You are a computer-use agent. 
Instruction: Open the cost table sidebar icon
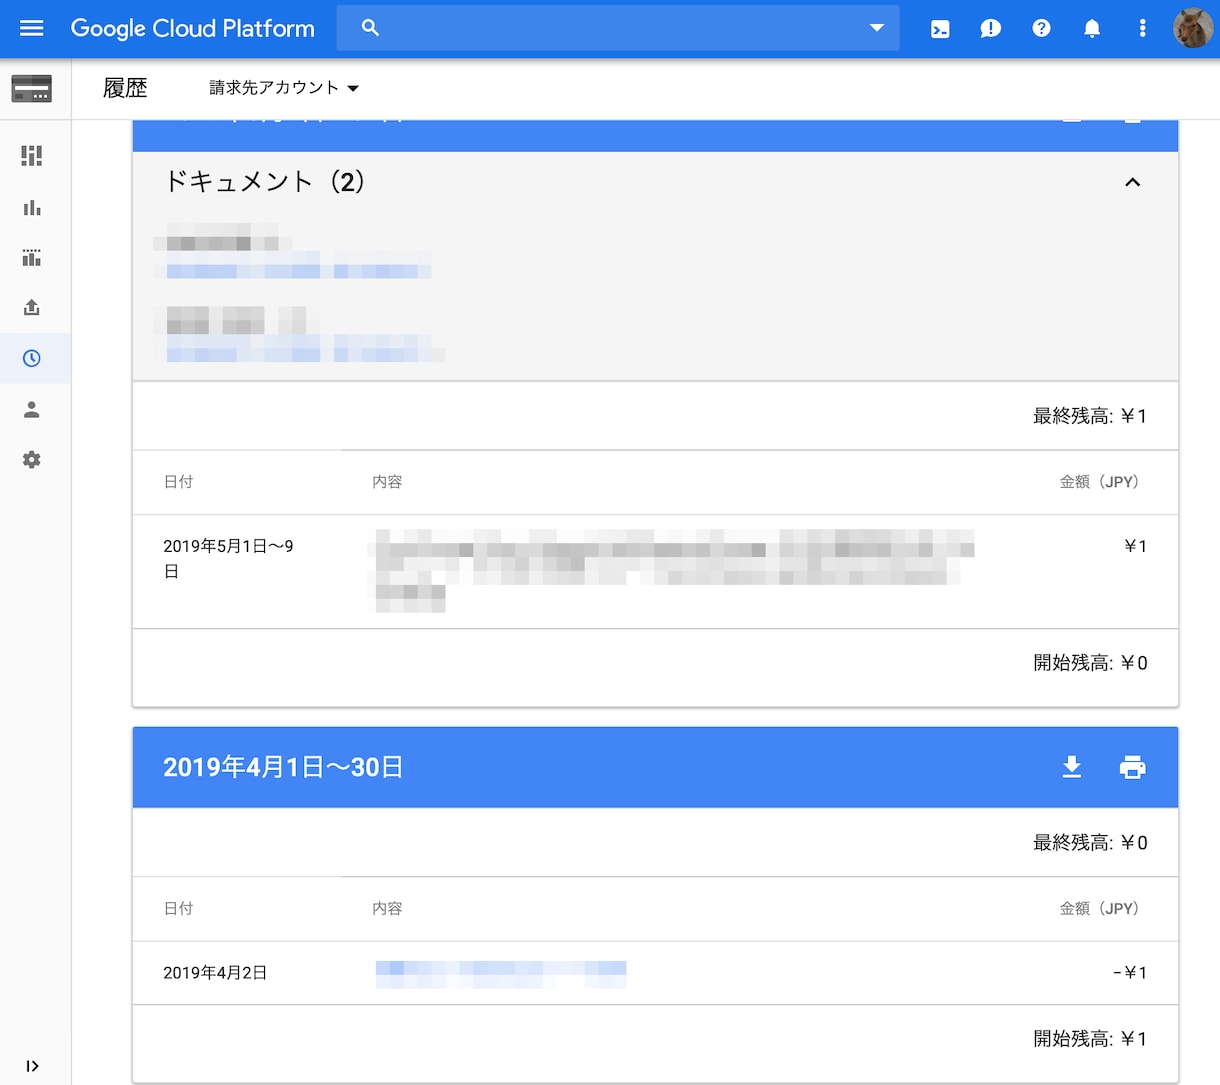click(x=32, y=258)
